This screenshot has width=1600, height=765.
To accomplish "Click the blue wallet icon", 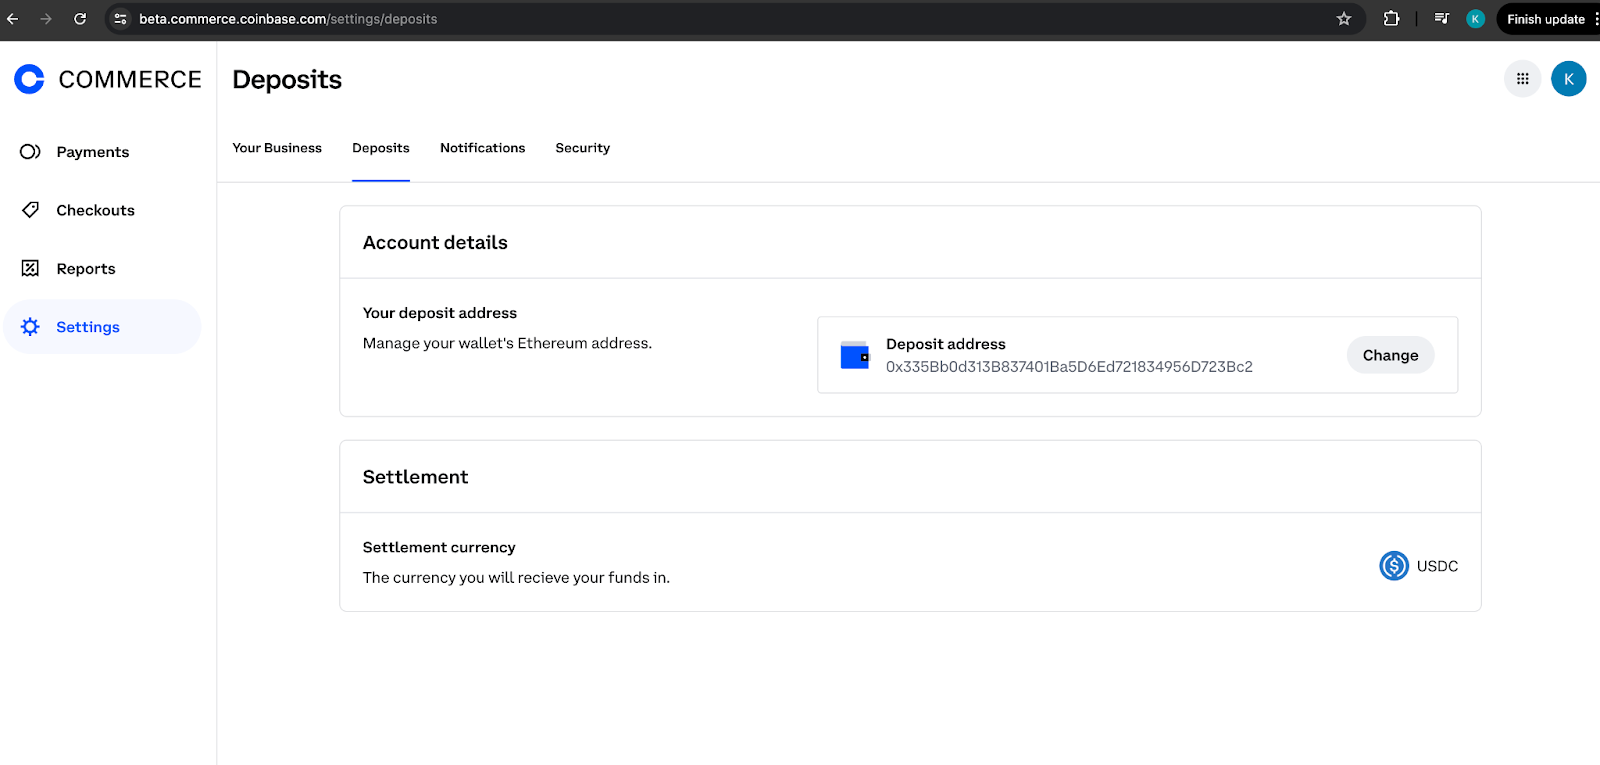I will point(855,355).
